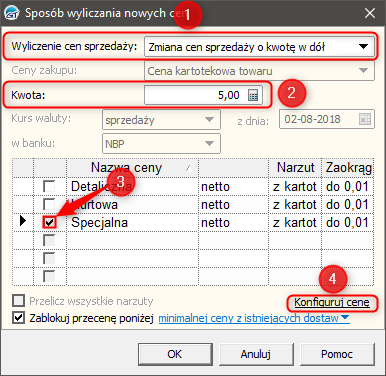Enable the Detaliczna price checkbox
386x376 pixels.
tap(49, 186)
